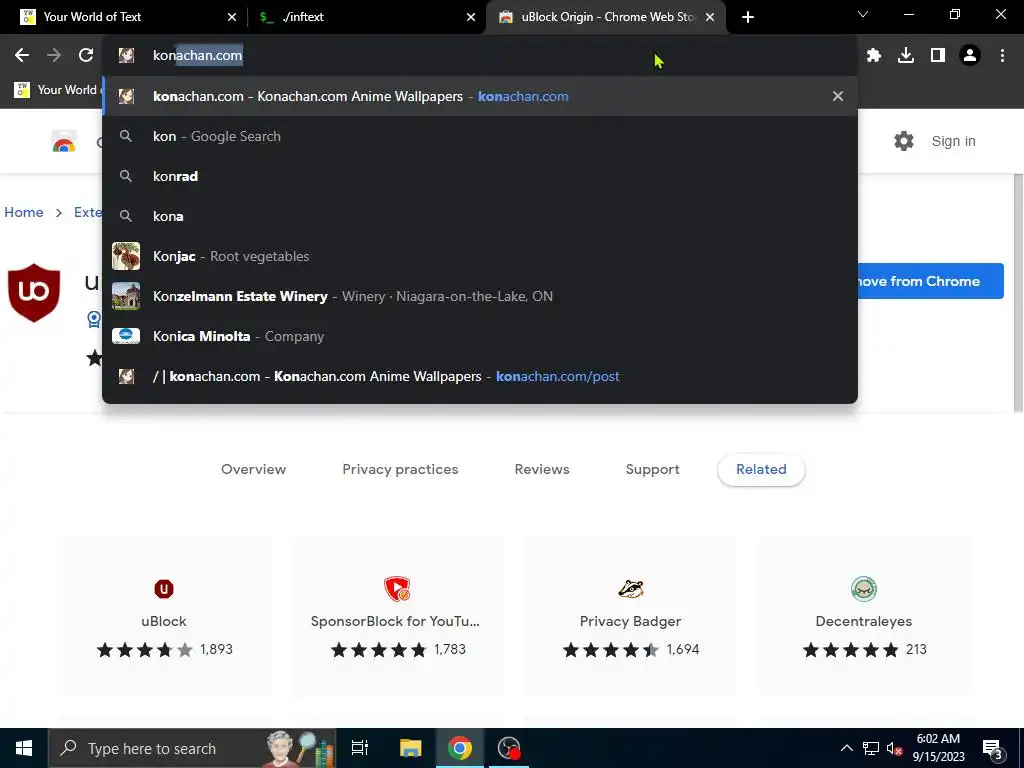Open the Chrome profile avatar
Screen dimensions: 1024x768
point(970,56)
